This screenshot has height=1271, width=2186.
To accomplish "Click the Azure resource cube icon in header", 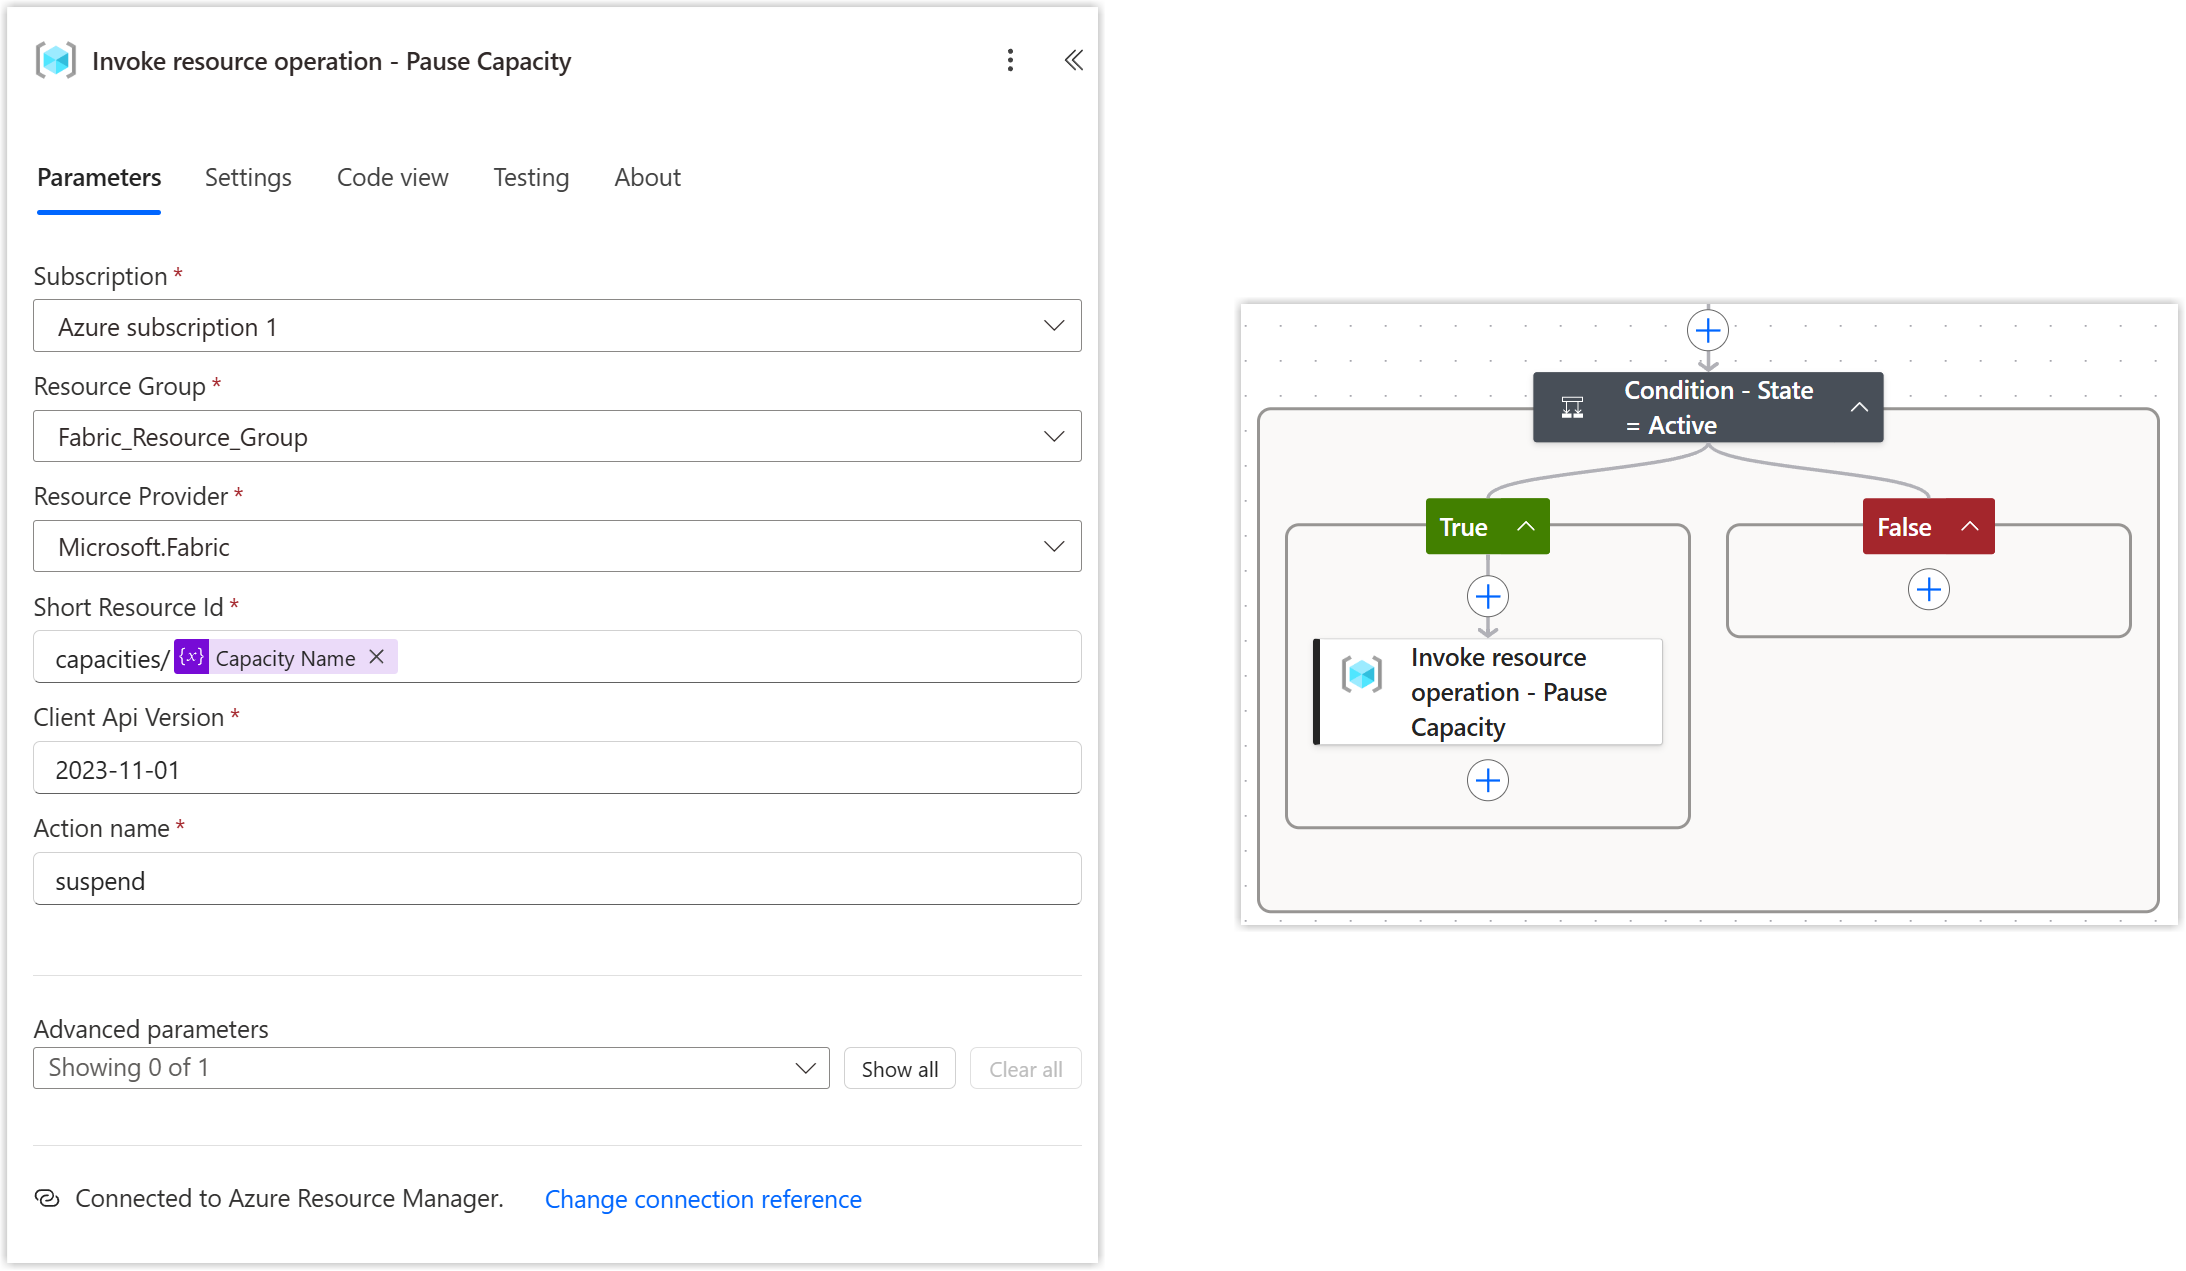I will pos(56,61).
